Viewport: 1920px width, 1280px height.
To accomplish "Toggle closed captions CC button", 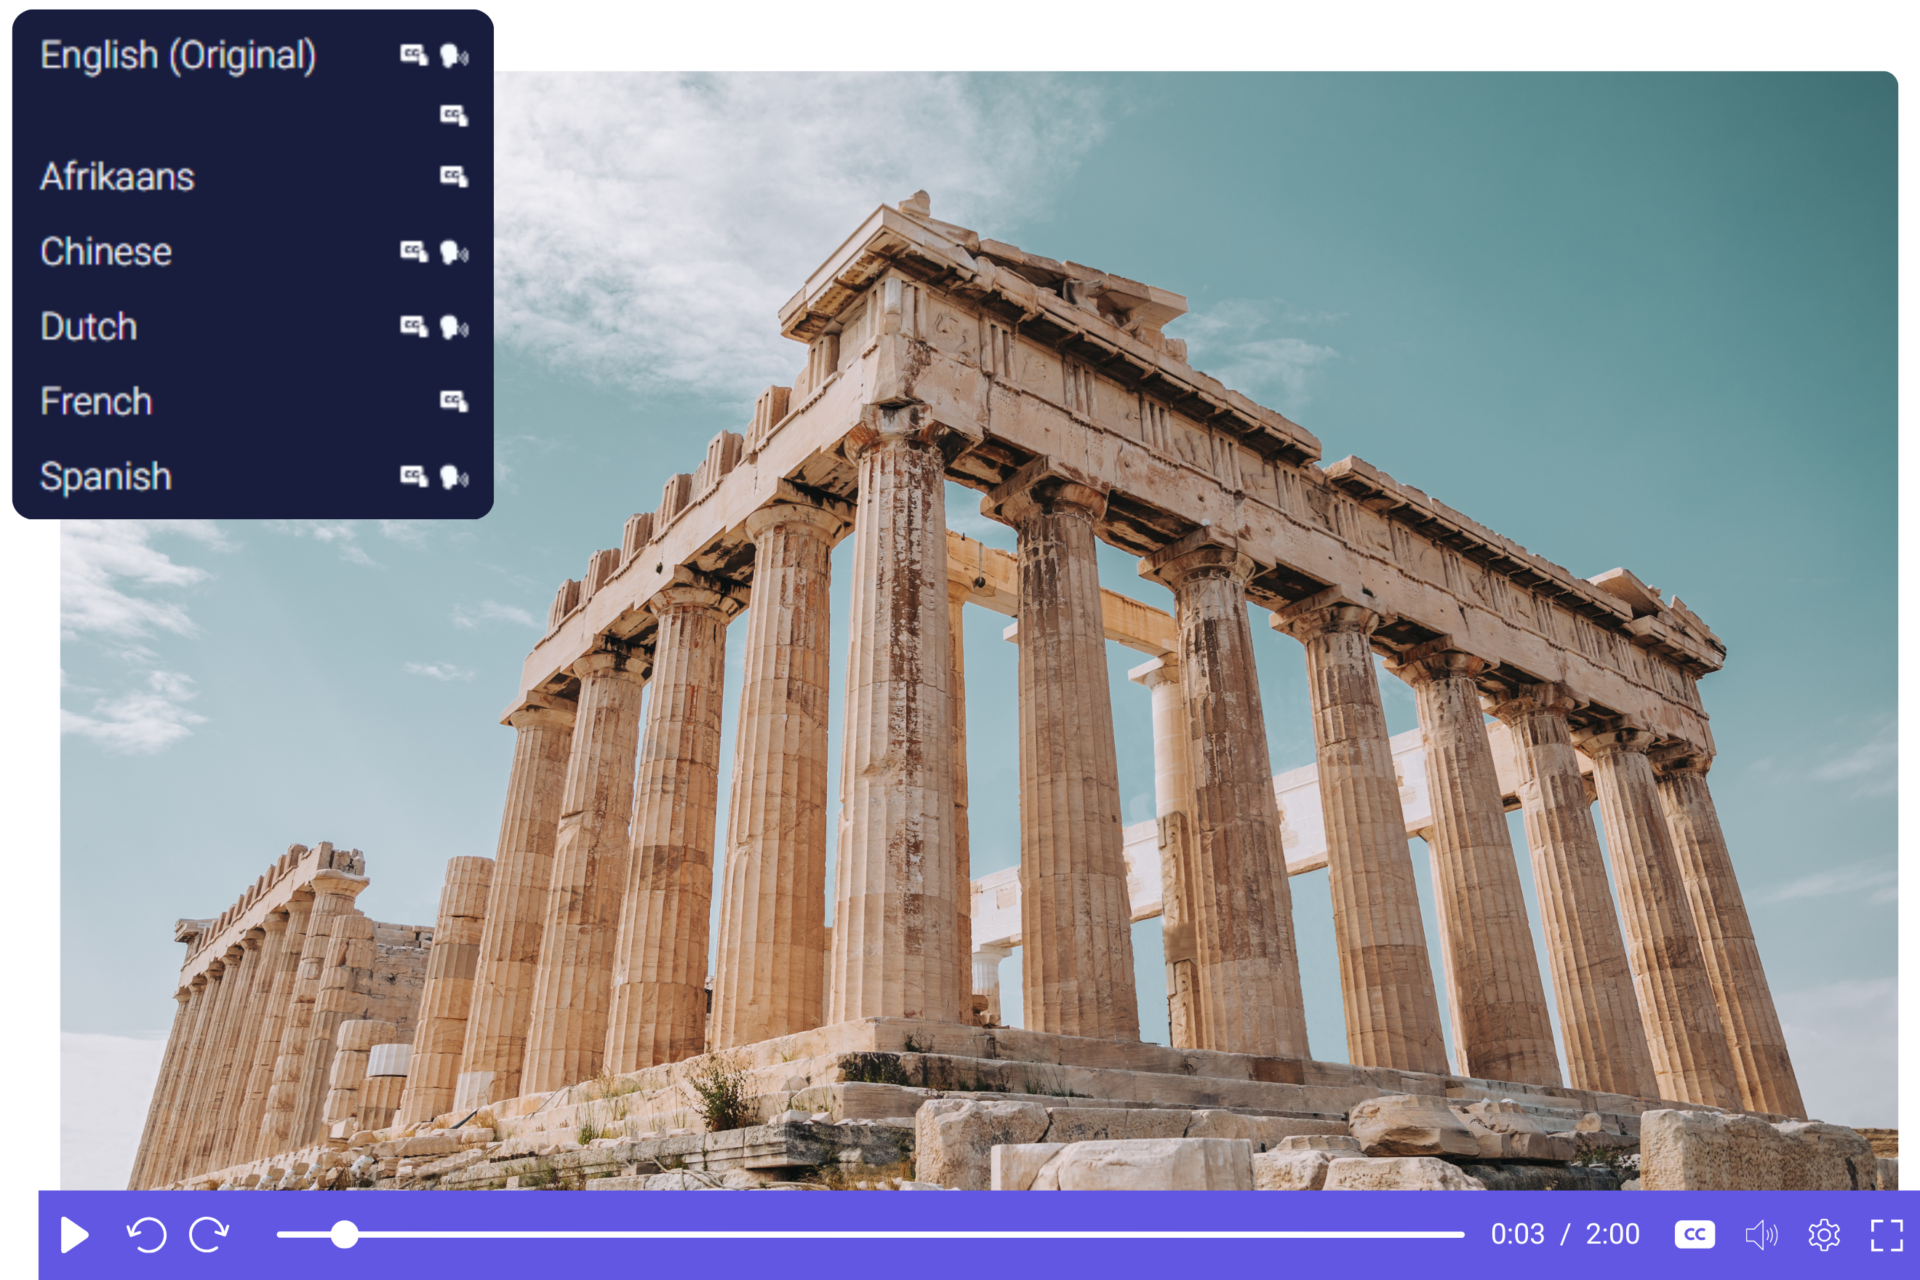I will tap(1694, 1235).
